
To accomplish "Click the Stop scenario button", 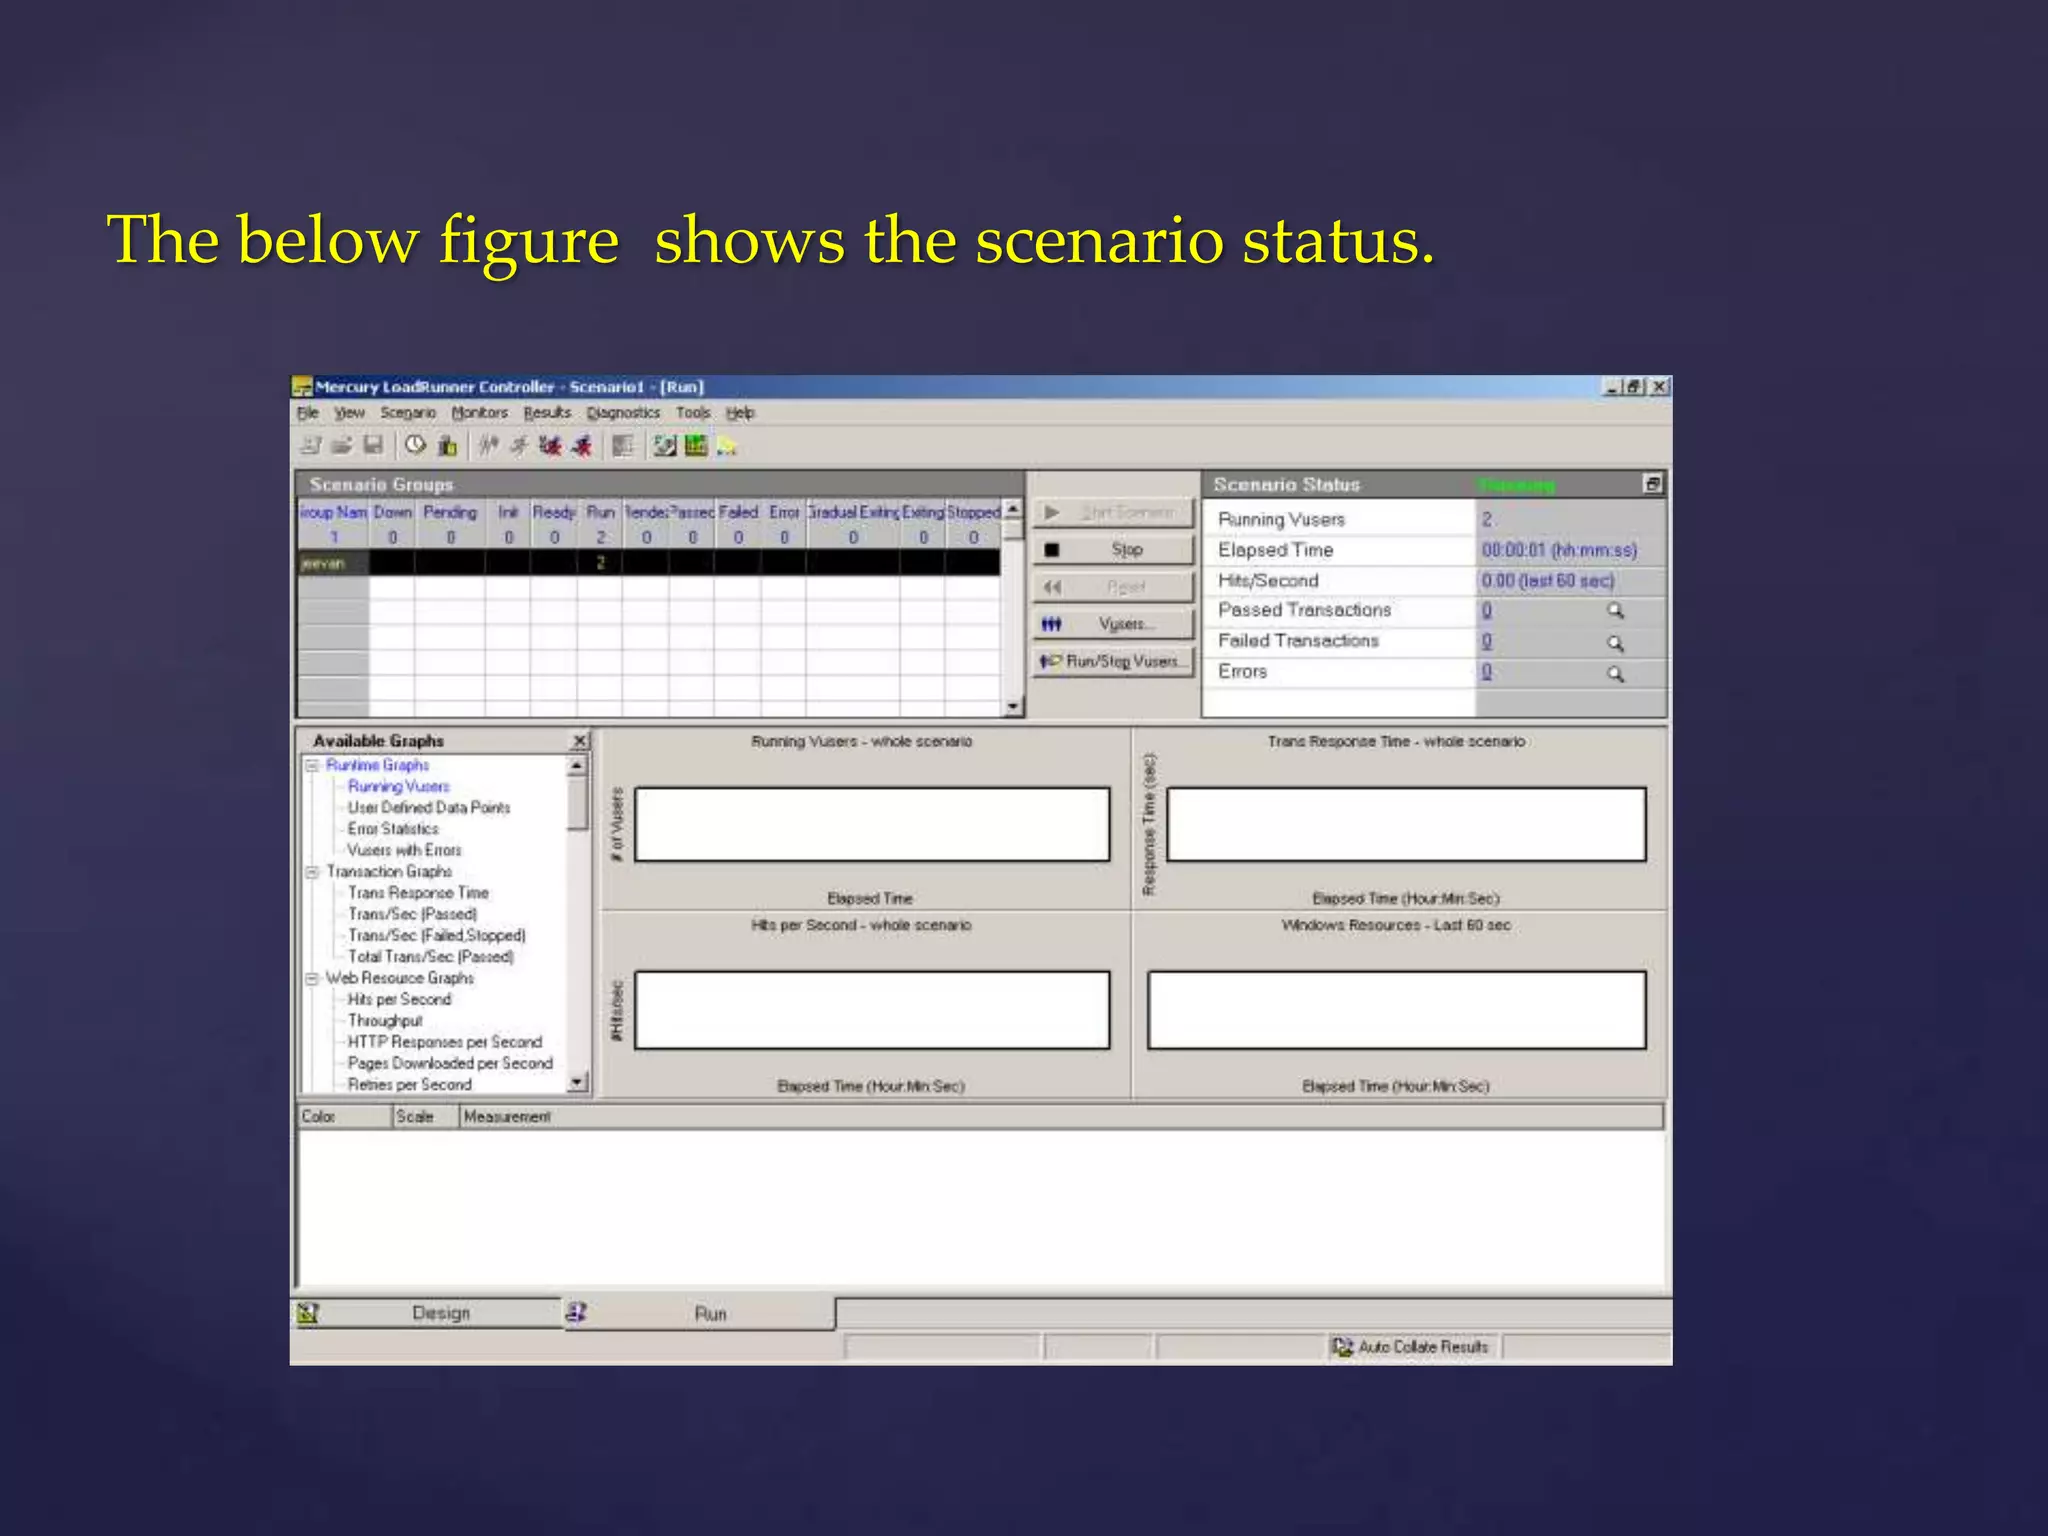I will click(x=1113, y=549).
